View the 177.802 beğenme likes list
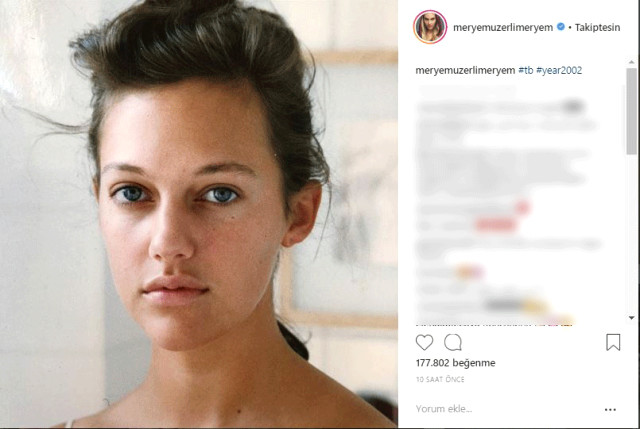The image size is (640, 429). point(456,363)
